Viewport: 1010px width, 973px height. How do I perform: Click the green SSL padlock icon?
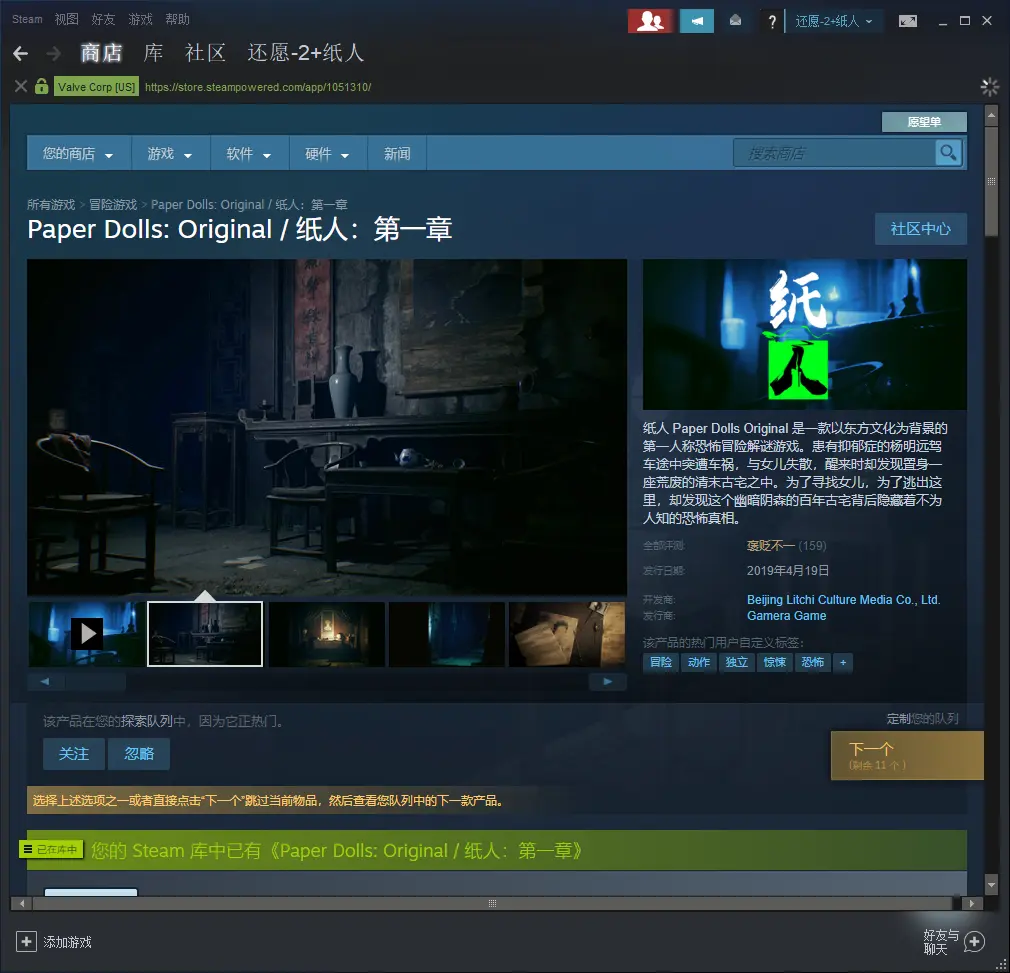click(42, 86)
